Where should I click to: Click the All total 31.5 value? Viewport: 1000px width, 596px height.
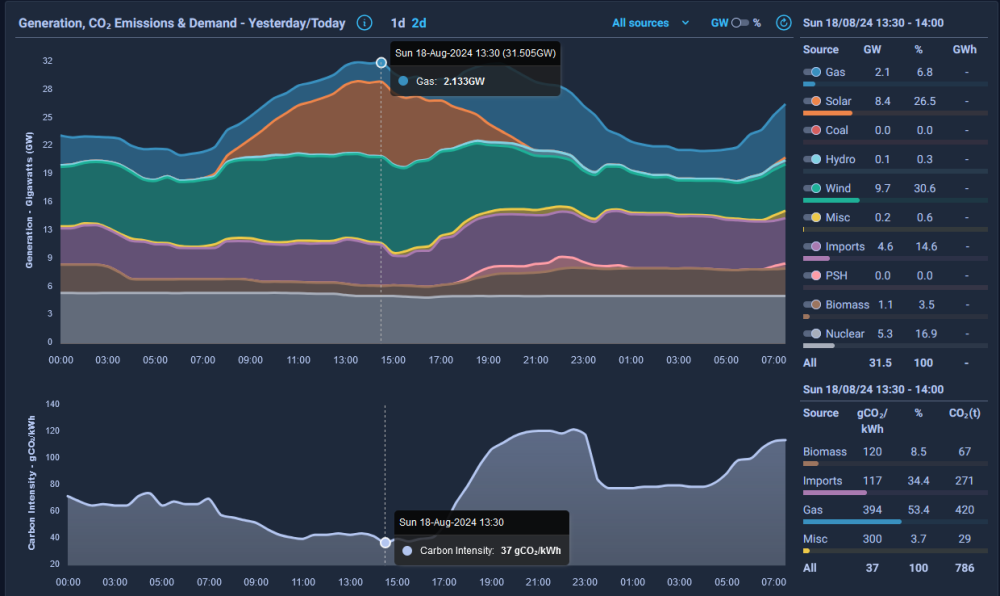tap(880, 363)
